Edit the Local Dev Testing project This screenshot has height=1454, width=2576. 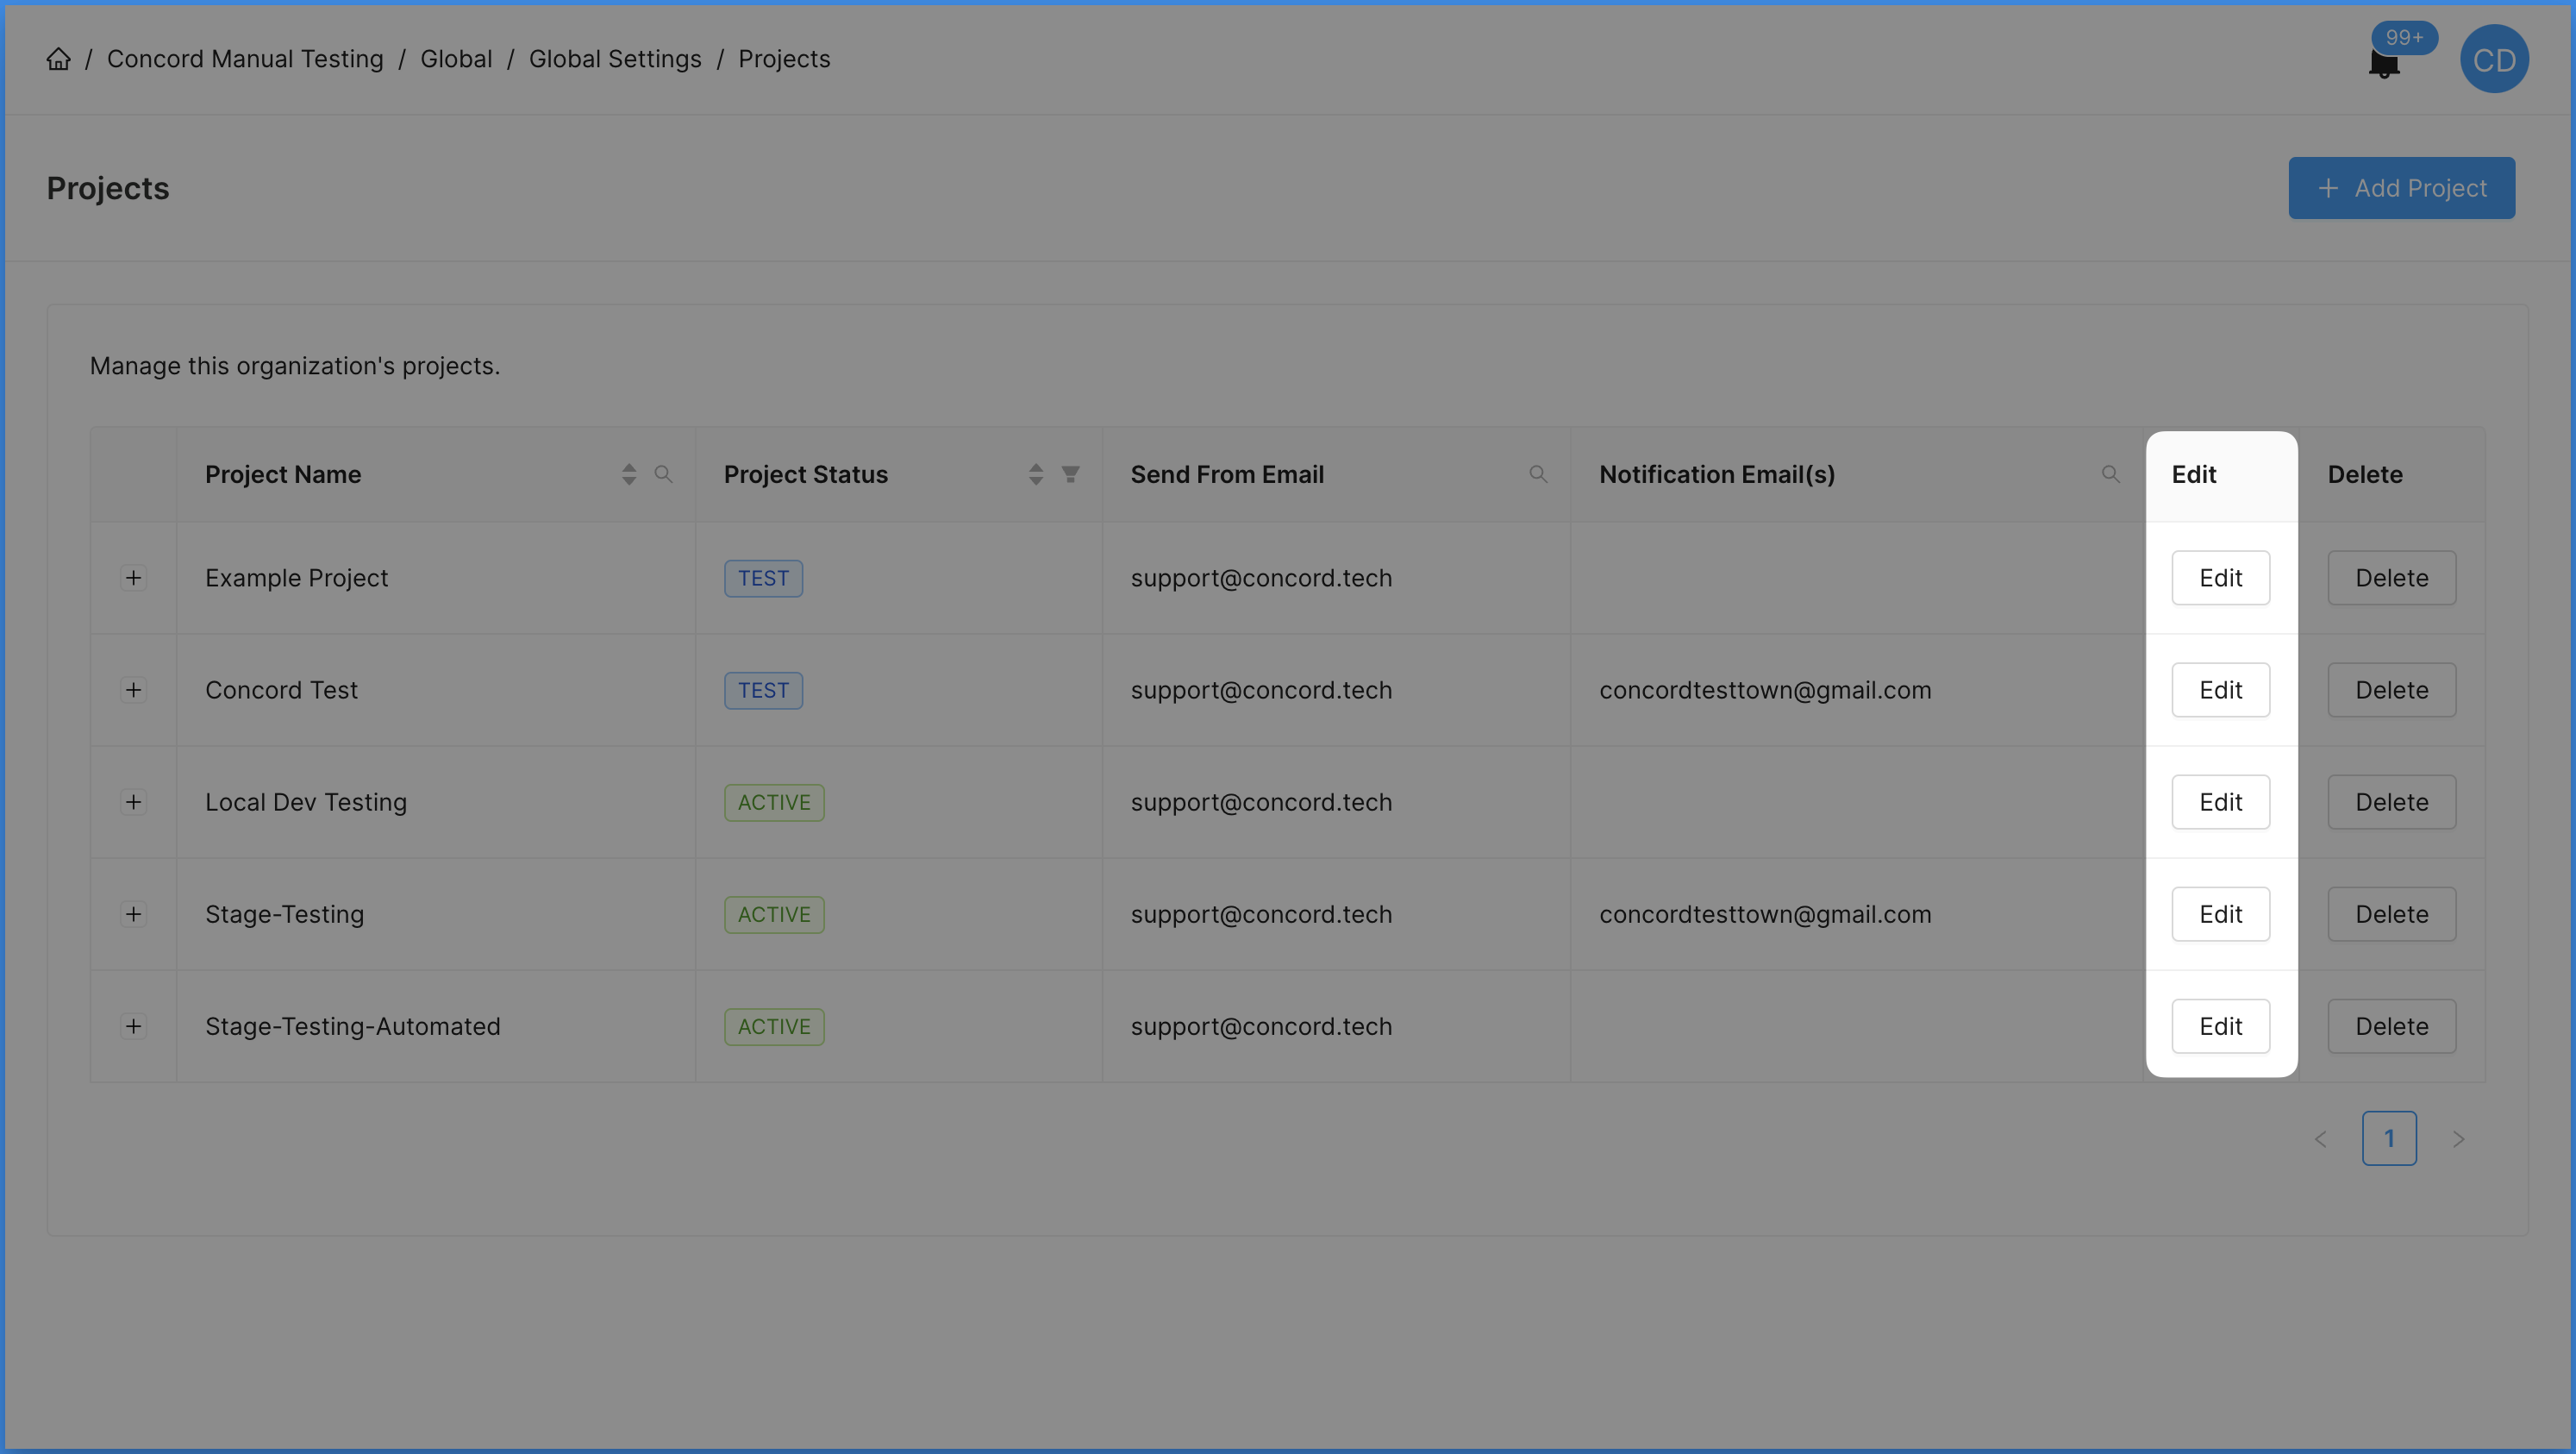click(x=2220, y=801)
